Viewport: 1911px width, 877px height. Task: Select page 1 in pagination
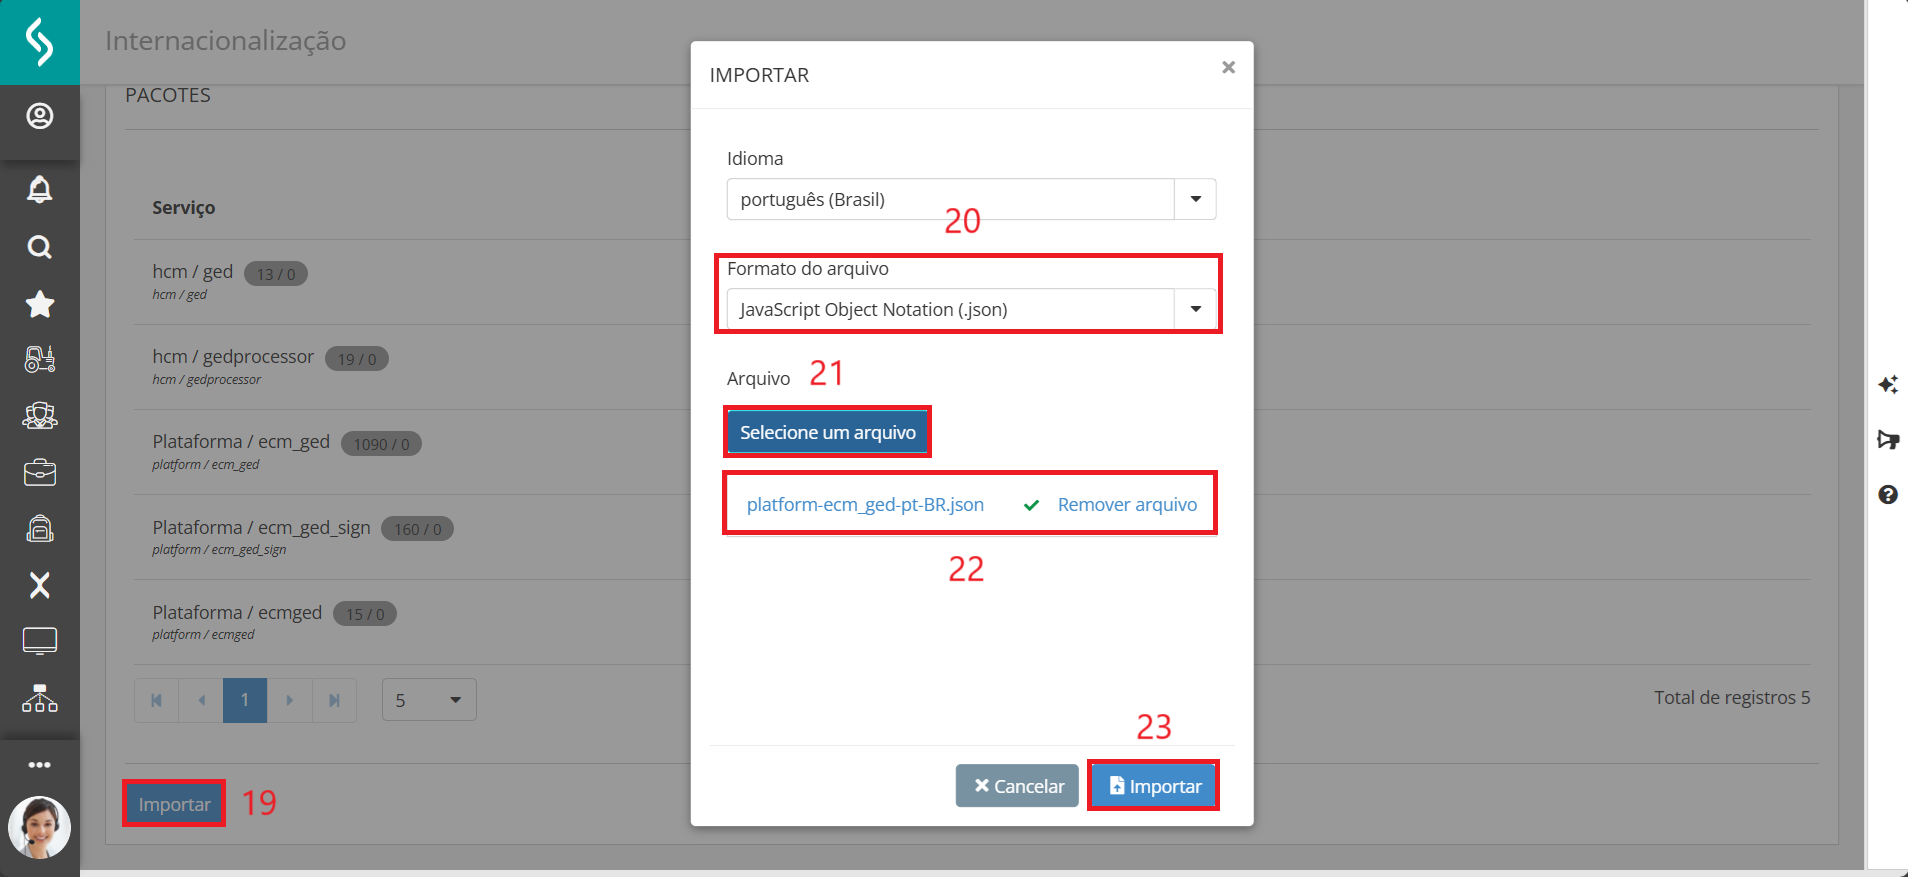click(x=245, y=700)
